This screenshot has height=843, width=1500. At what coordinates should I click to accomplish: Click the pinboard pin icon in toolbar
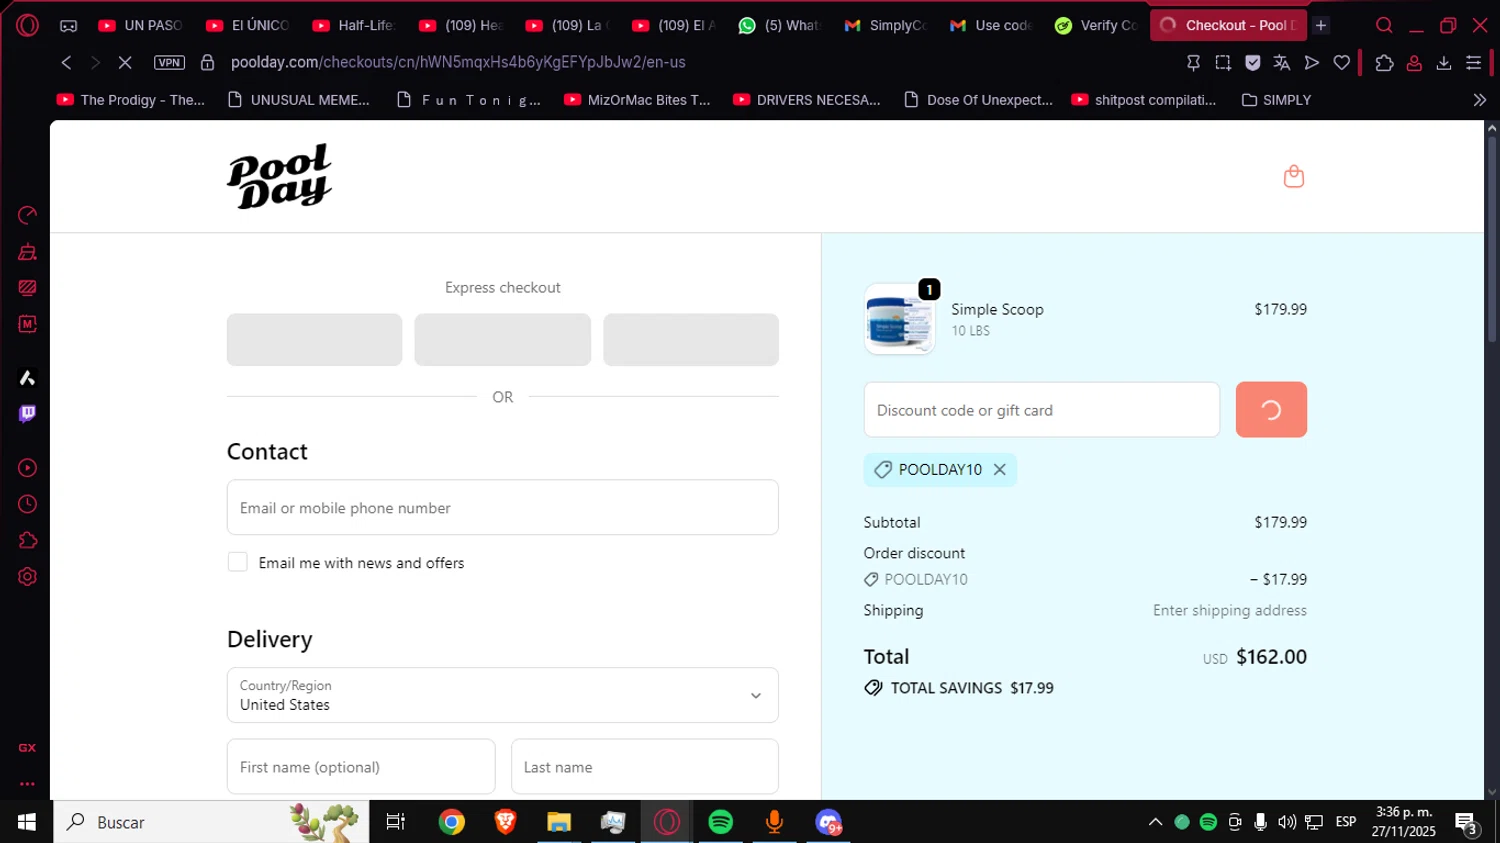1193,63
